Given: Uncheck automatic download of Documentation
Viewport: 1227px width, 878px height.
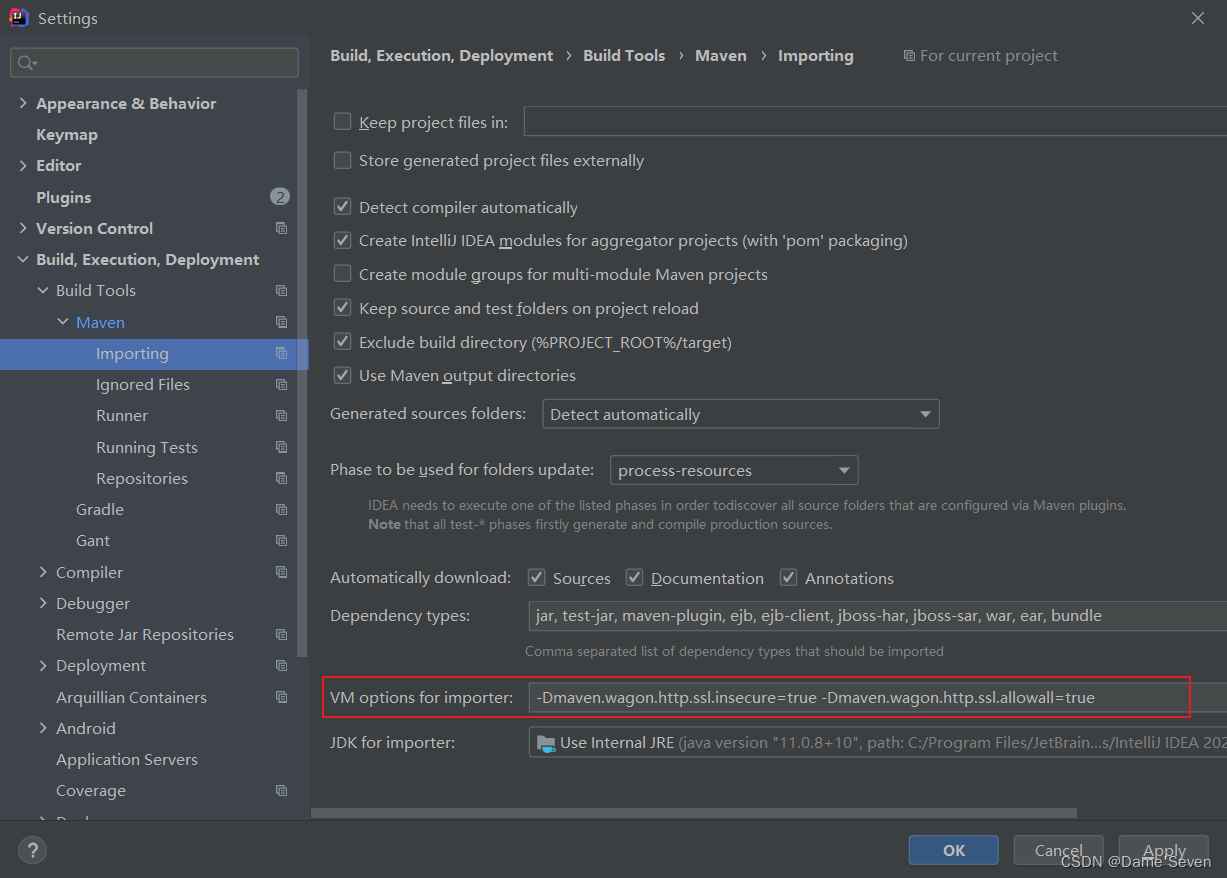Looking at the screenshot, I should [634, 577].
